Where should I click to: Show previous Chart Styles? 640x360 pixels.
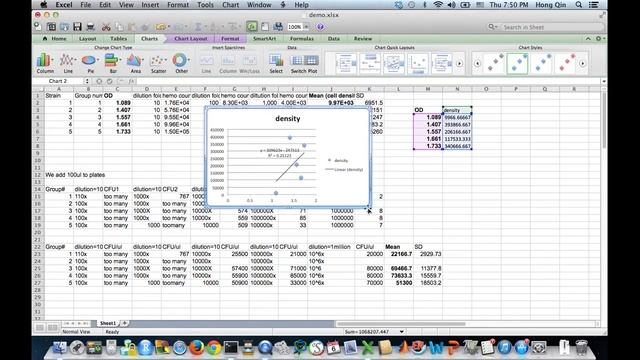point(477,64)
